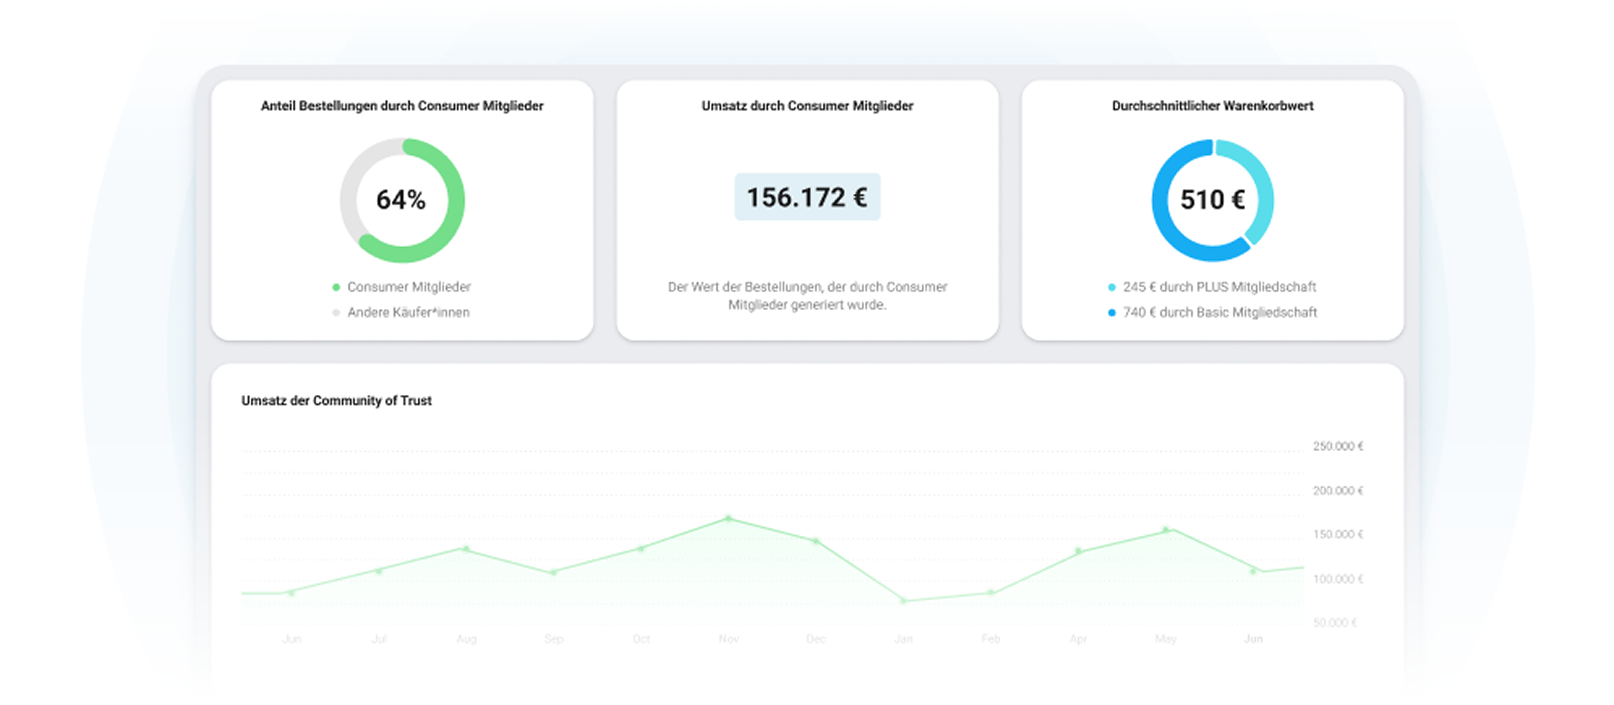The image size is (1614, 705).
Task: Click the 100.000 € y-axis label
Action: (x=1338, y=579)
